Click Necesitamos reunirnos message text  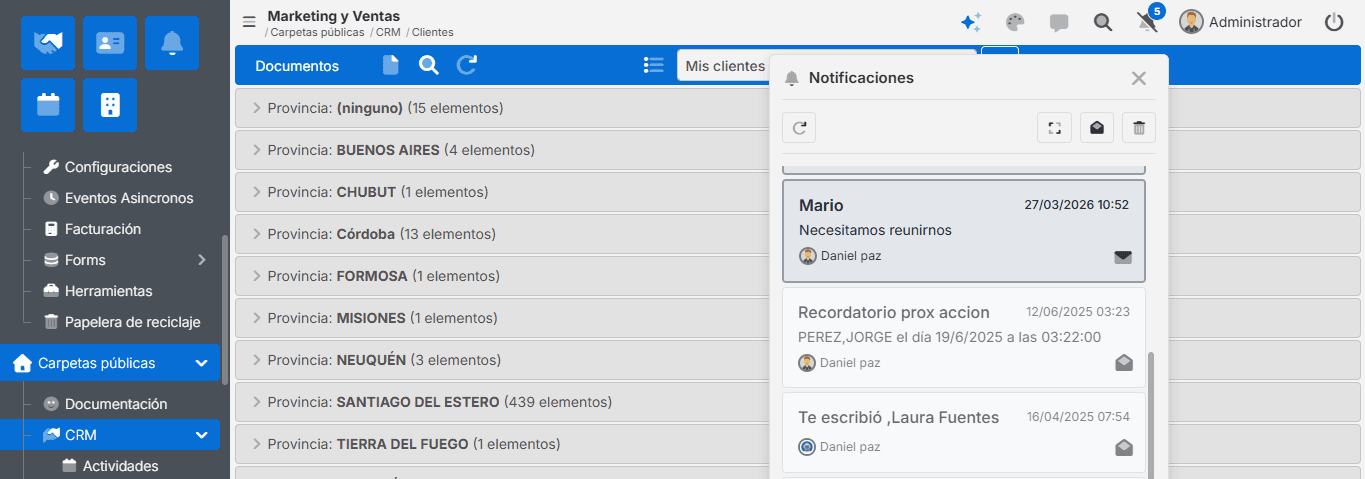(x=875, y=230)
